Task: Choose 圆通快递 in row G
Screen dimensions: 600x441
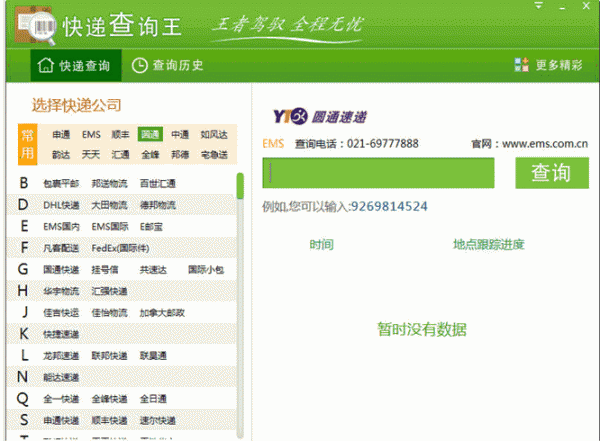Action: pos(61,270)
